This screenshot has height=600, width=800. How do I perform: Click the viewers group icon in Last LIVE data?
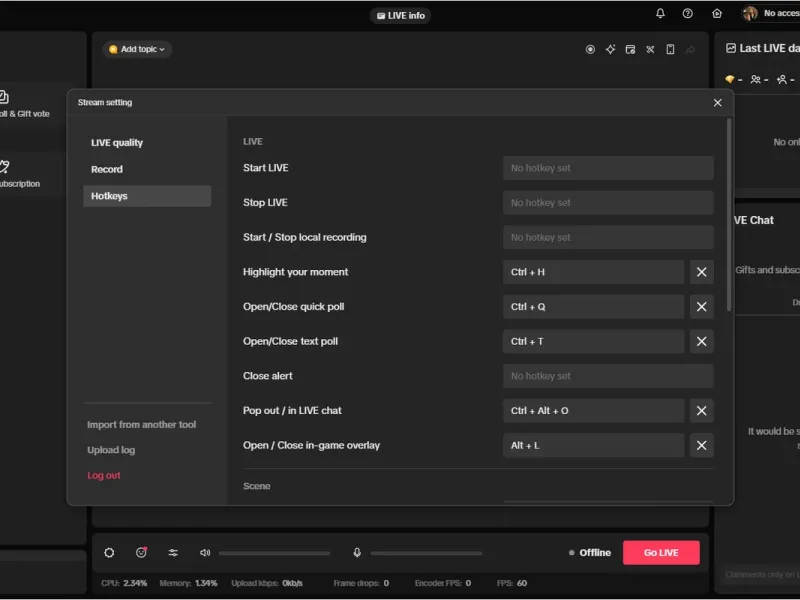pyautogui.click(x=756, y=79)
